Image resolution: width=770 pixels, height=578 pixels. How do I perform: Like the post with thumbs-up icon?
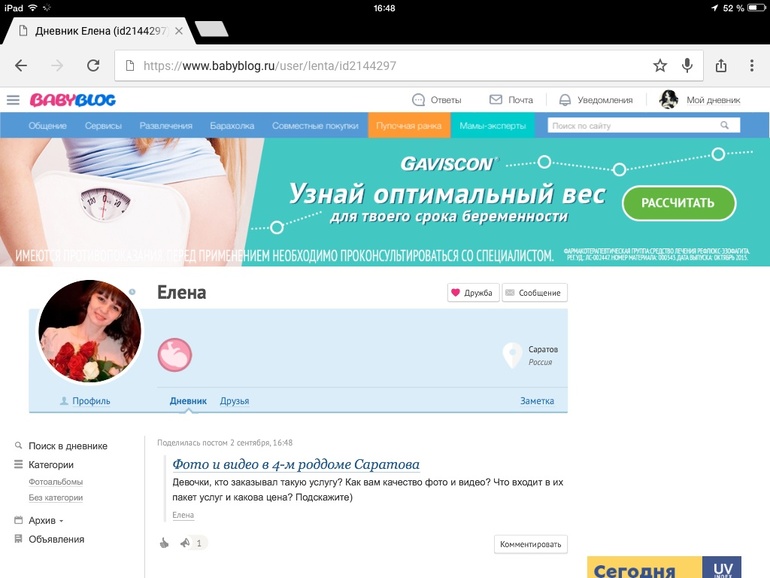tap(164, 543)
